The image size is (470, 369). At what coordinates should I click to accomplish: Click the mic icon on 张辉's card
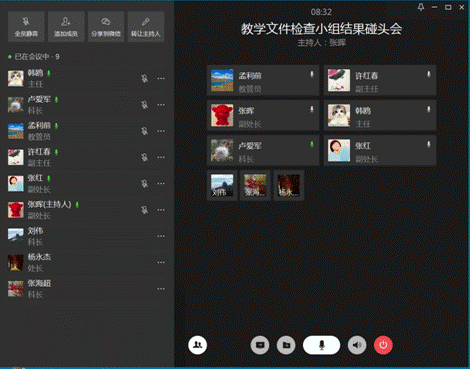click(312, 109)
